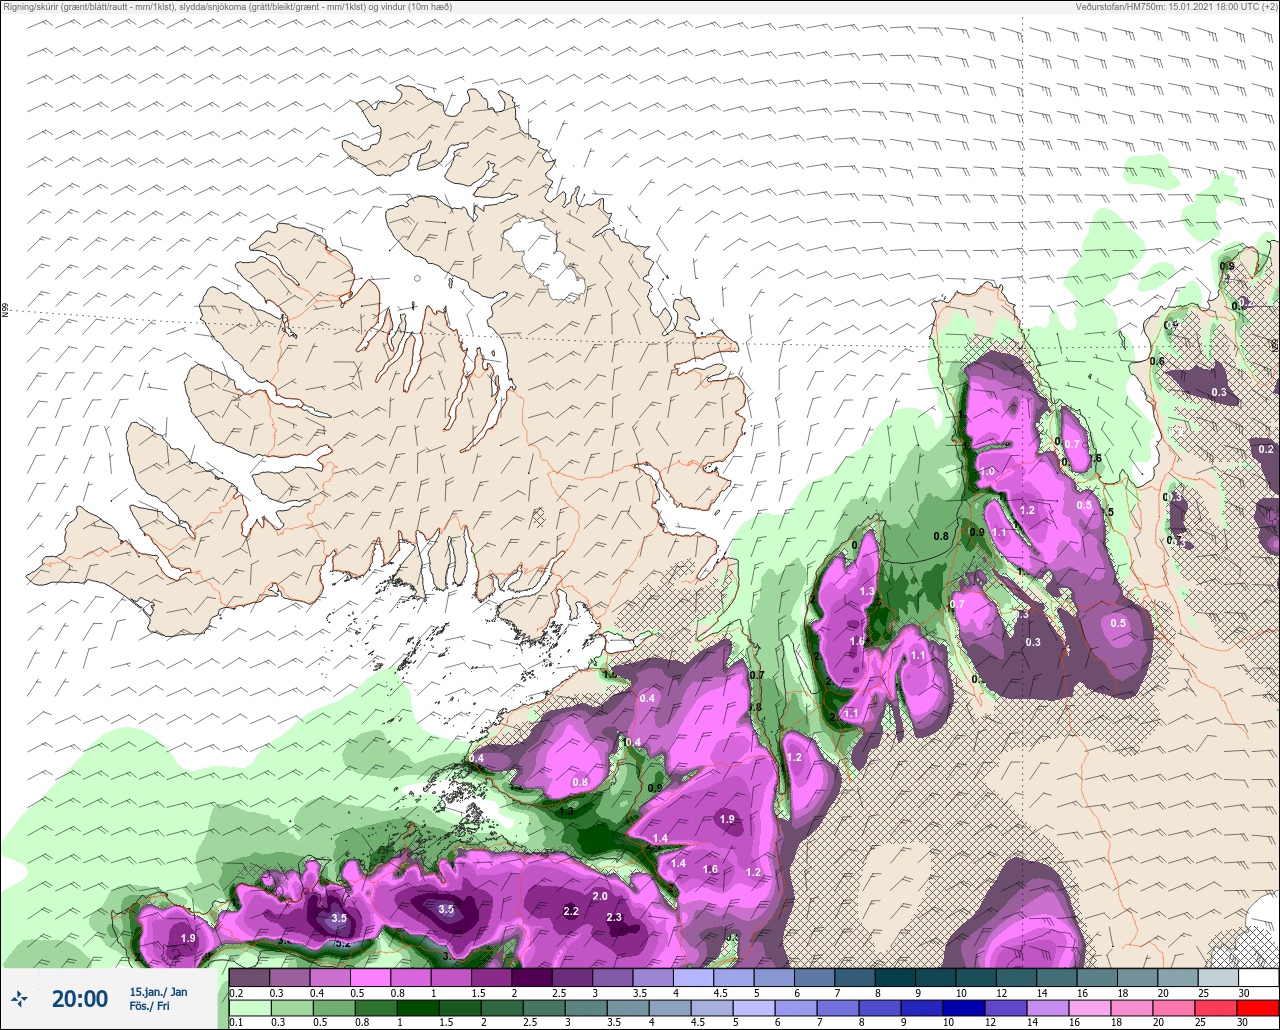Click the 0.2 value on the map's right edge

point(1266,449)
